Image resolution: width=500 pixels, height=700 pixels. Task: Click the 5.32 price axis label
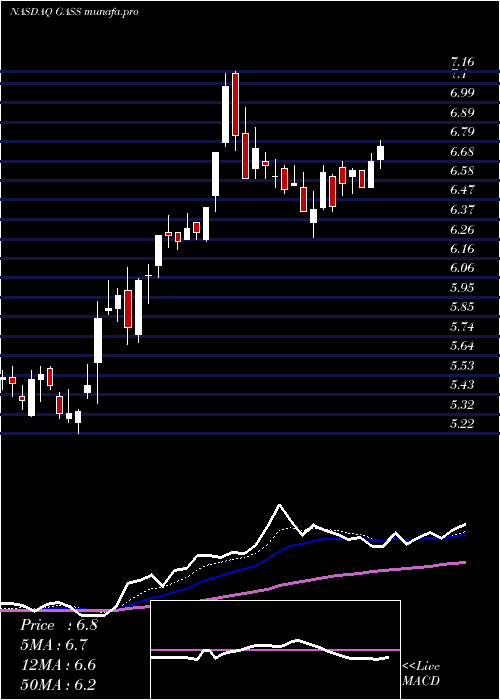click(462, 405)
